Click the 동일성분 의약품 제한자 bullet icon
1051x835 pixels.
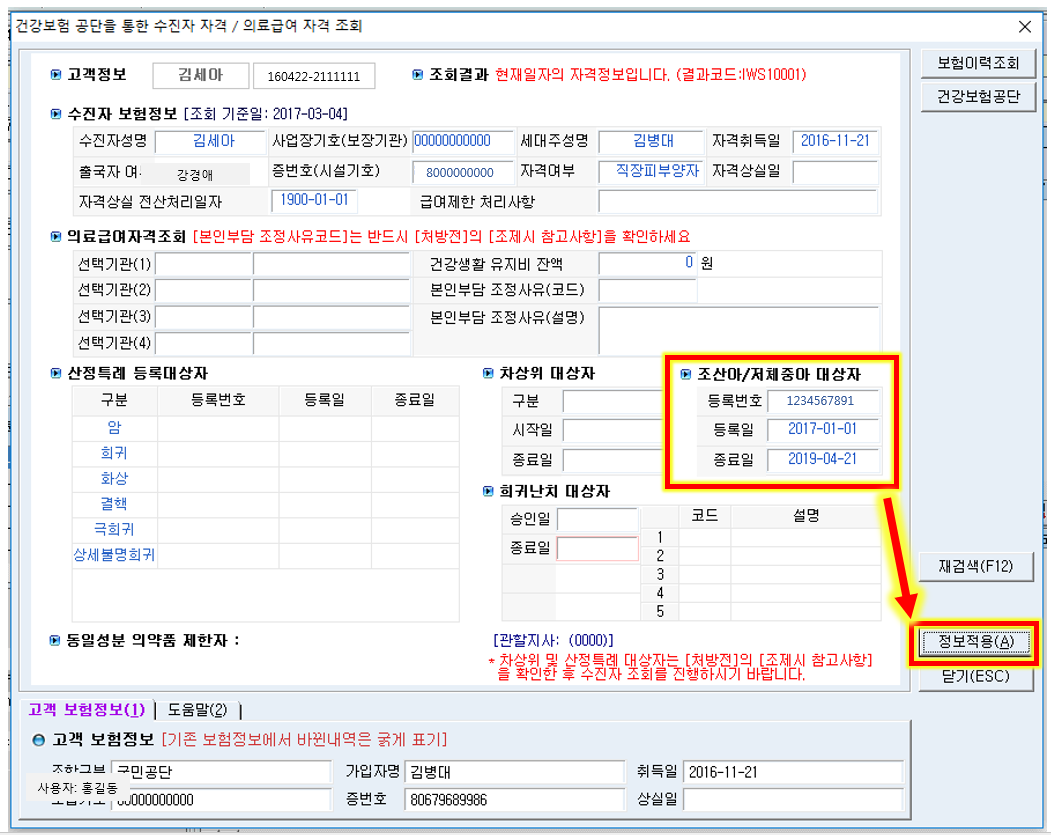click(55, 640)
